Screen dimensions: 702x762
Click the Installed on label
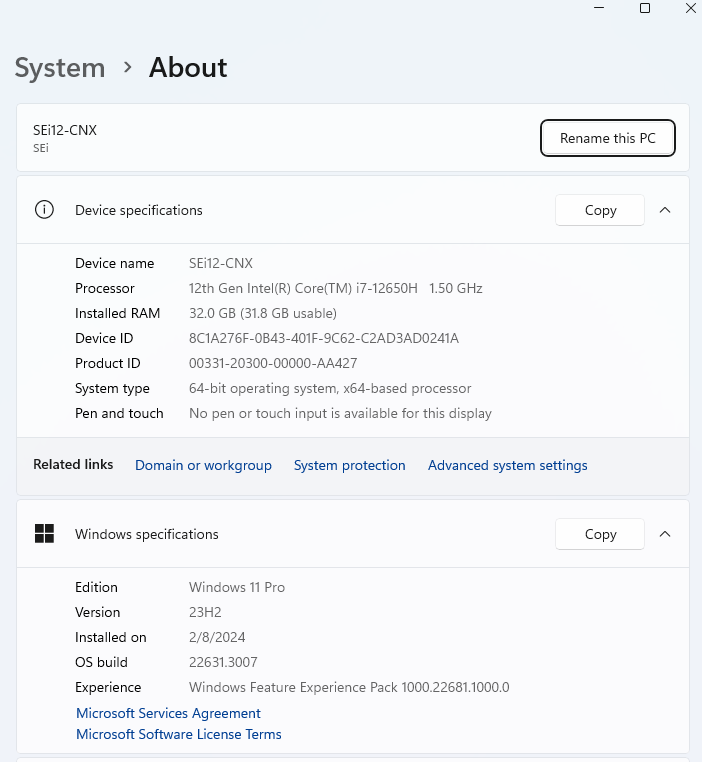pyautogui.click(x=110, y=637)
